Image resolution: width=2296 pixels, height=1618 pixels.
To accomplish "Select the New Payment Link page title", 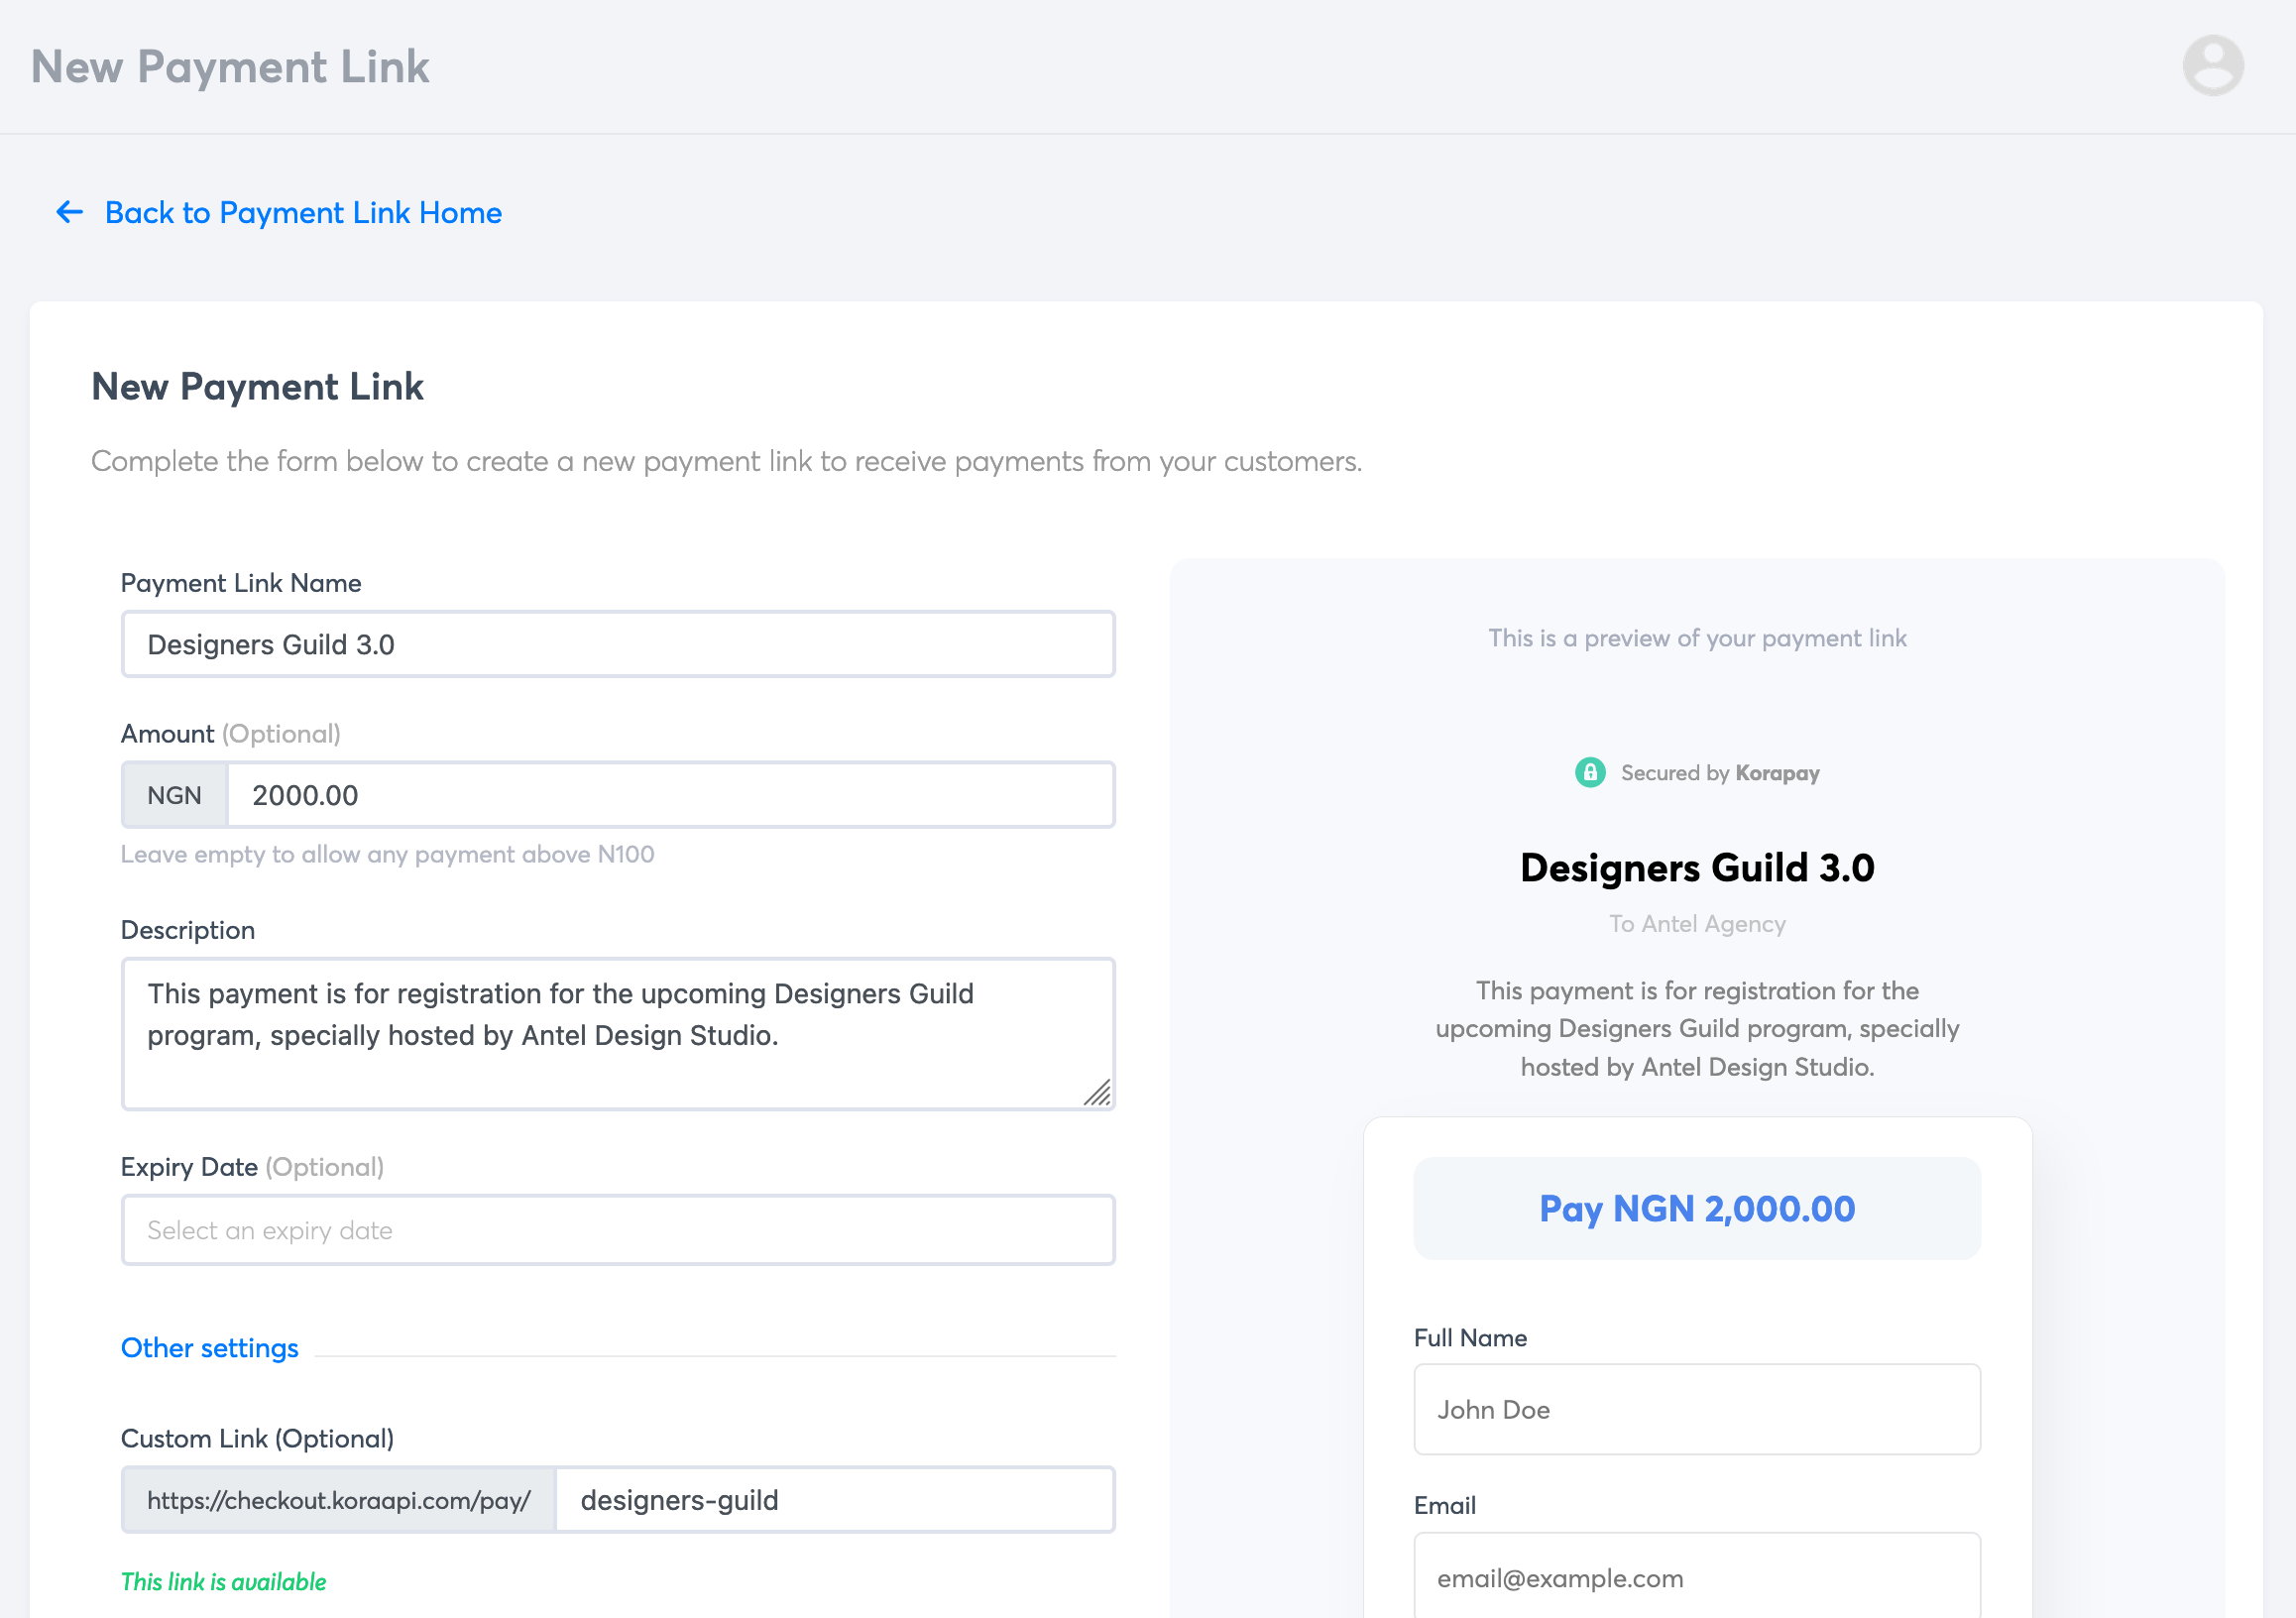I will click(x=231, y=66).
